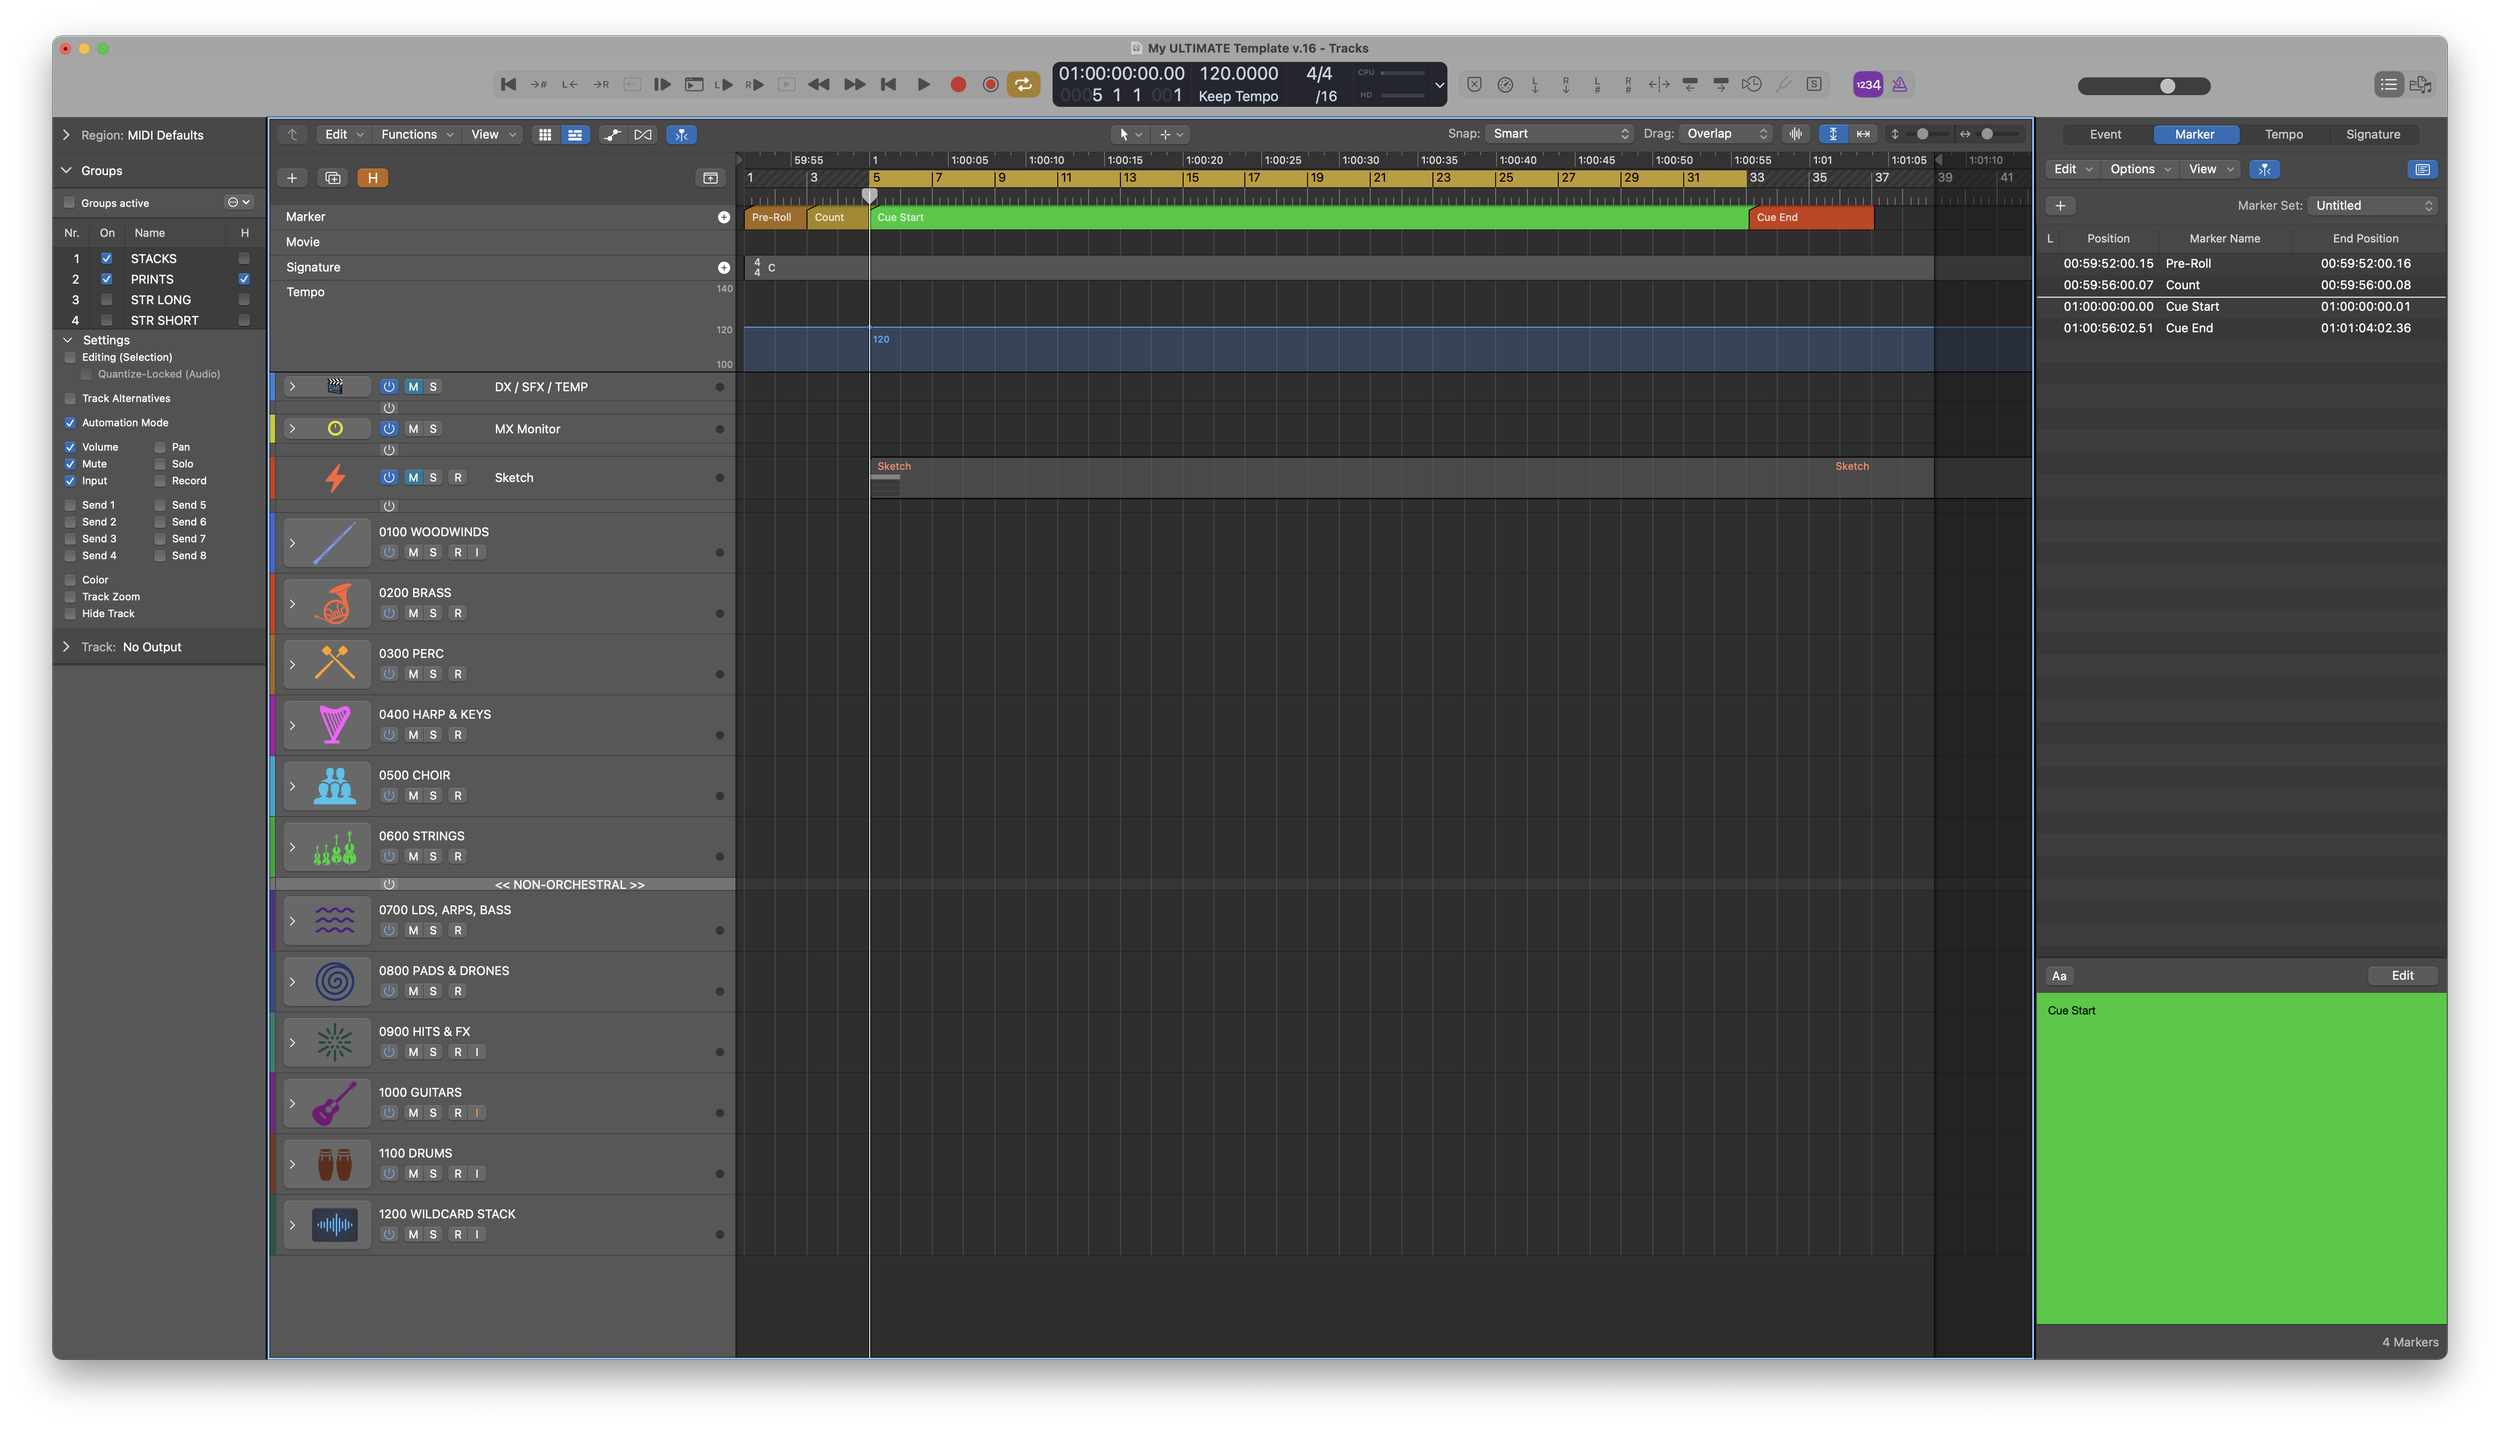Click the harp icon on 0400 HARP & KEYS
Image resolution: width=2500 pixels, height=1429 pixels.
point(334,725)
